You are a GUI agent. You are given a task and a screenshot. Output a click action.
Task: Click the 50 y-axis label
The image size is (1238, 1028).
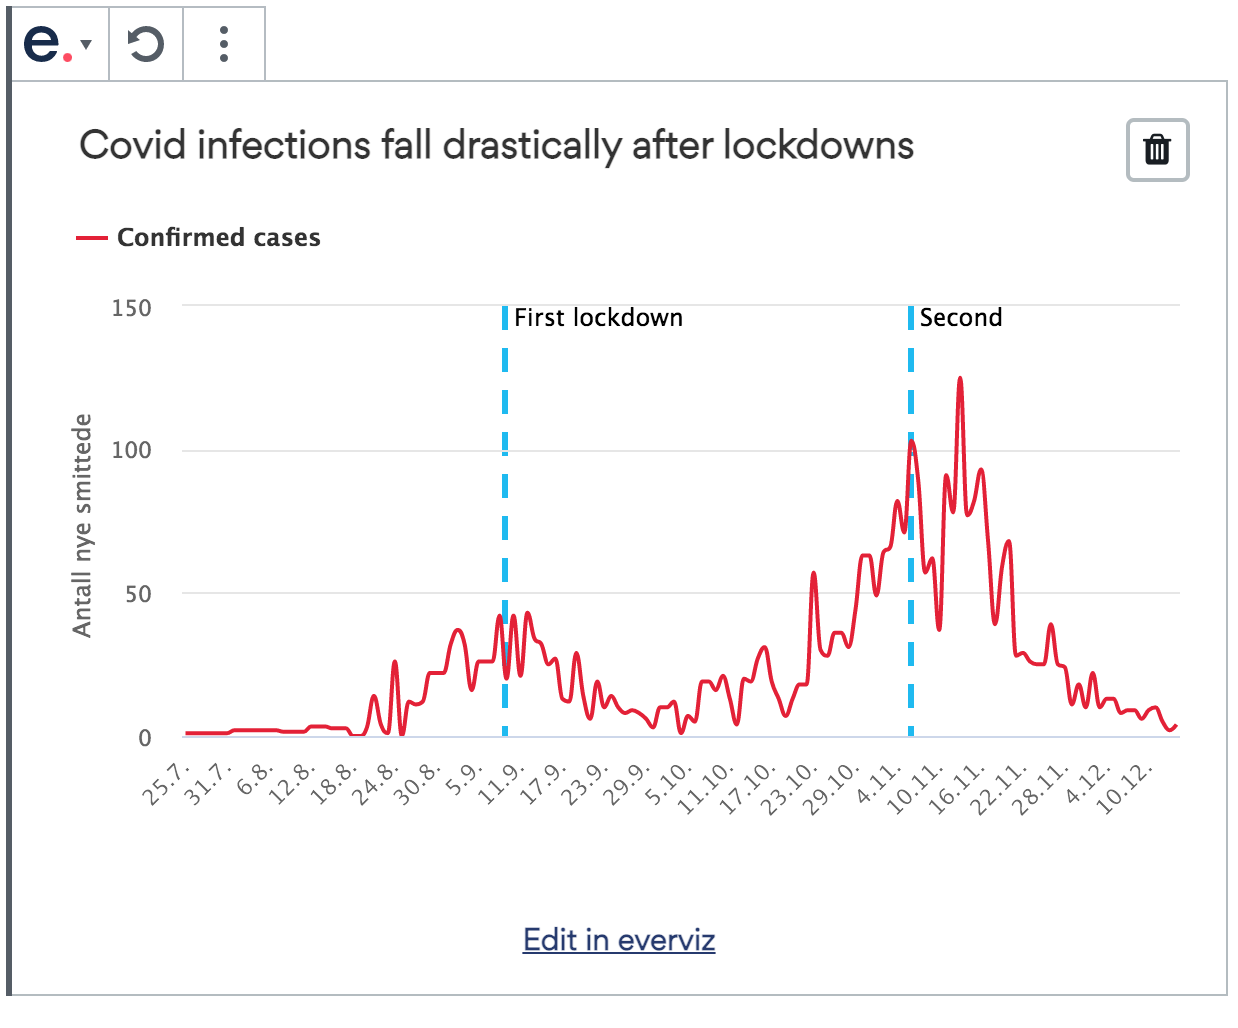click(139, 594)
